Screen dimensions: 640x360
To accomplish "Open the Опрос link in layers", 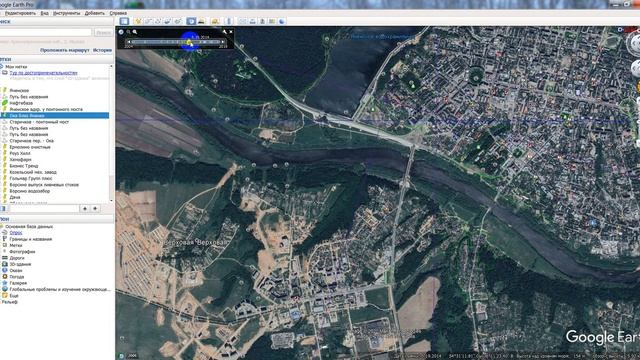I will (16, 233).
